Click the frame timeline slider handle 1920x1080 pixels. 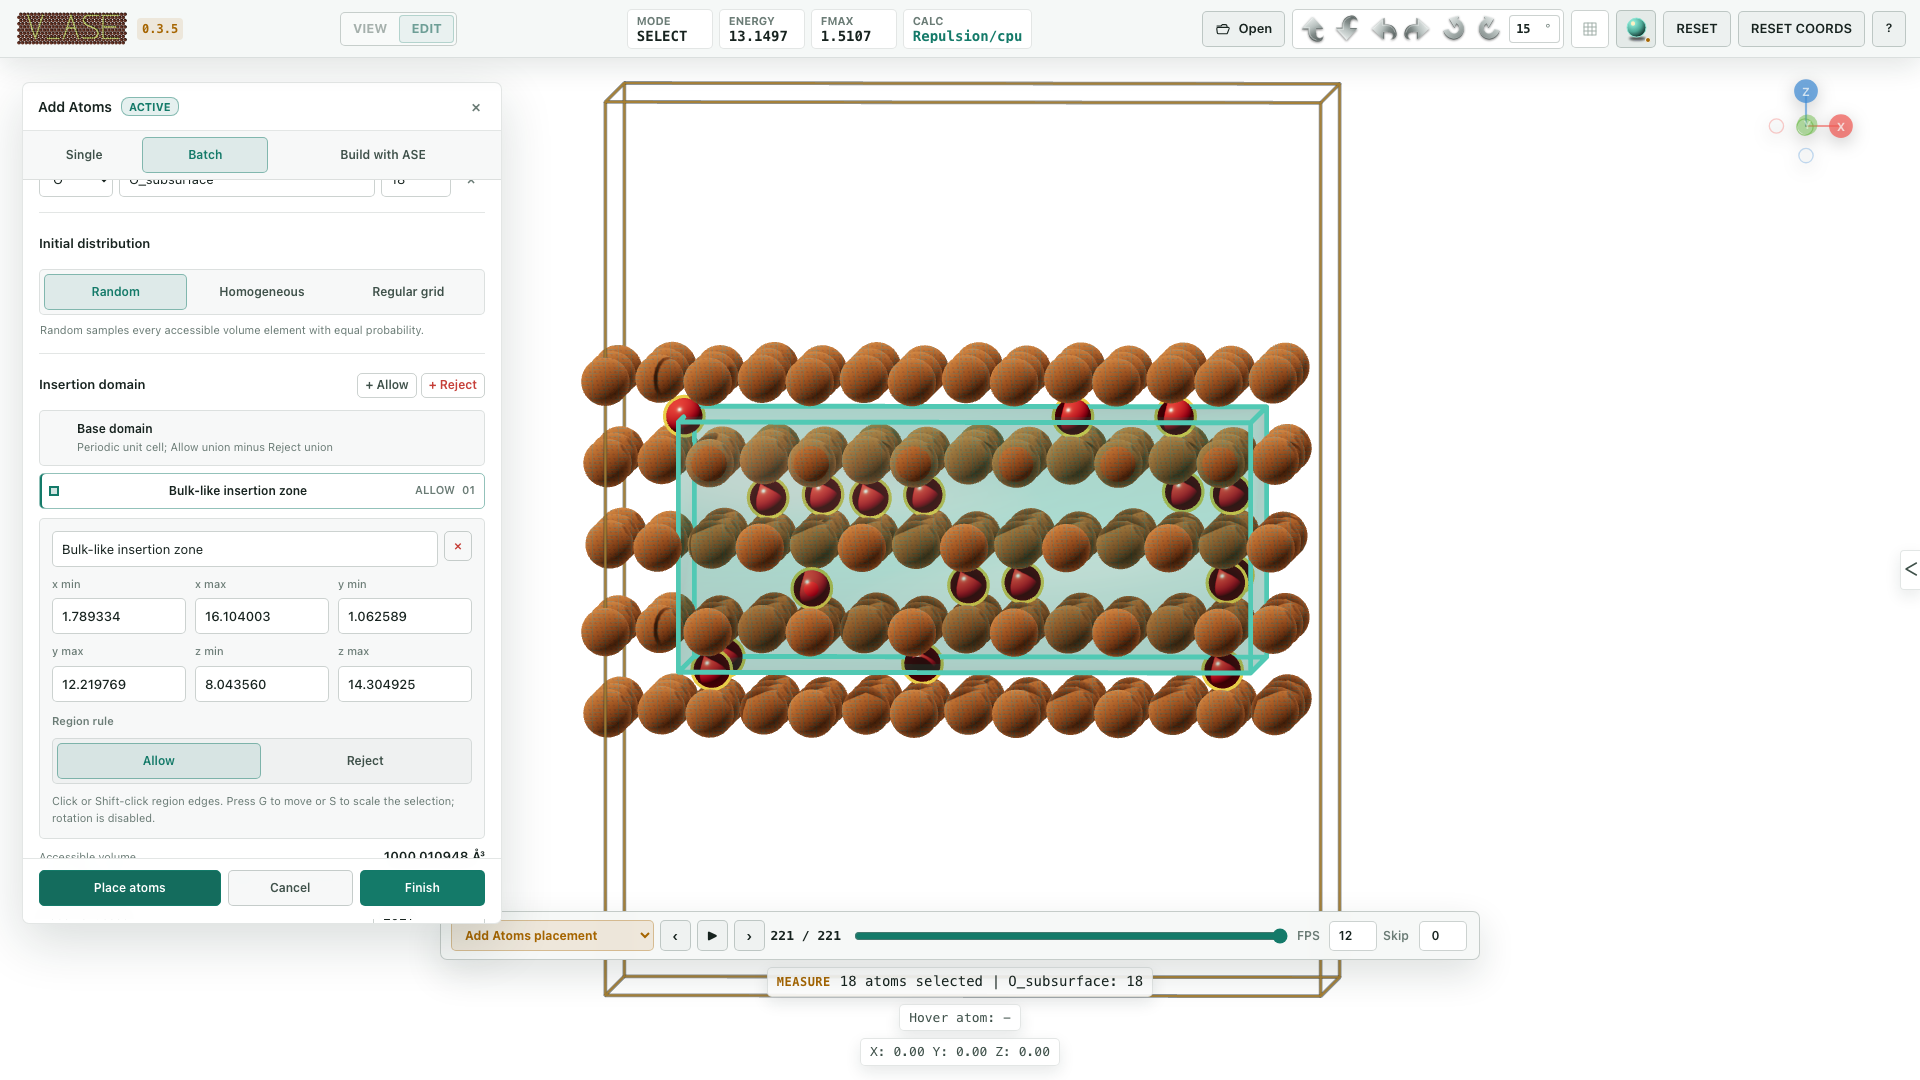pyautogui.click(x=1280, y=936)
